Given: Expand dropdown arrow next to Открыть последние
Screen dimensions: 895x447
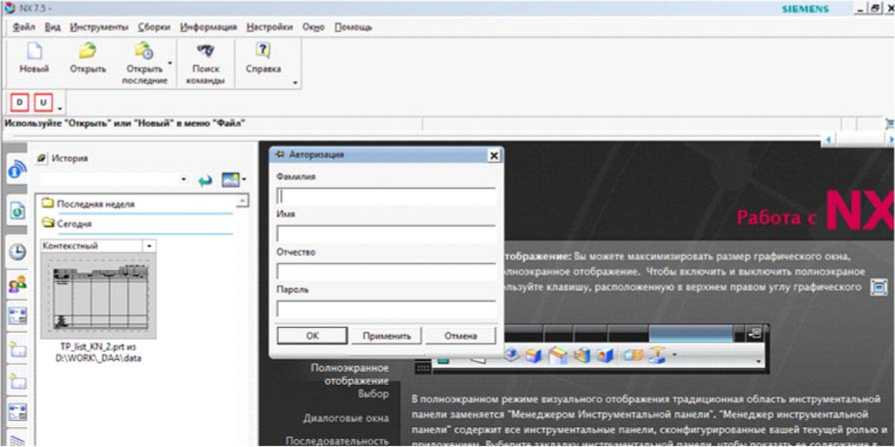Looking at the screenshot, I should (170, 63).
